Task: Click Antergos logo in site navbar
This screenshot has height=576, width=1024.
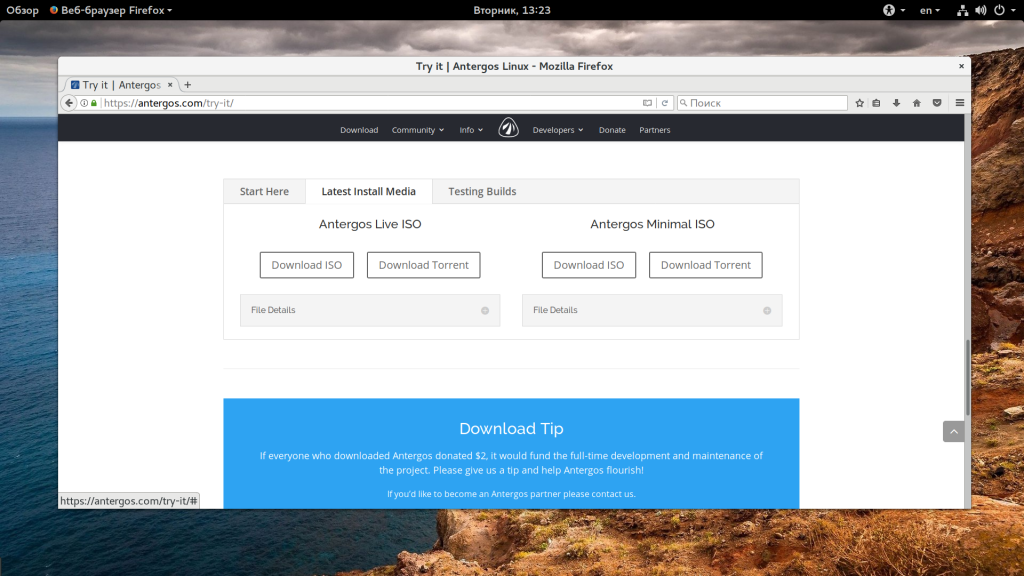Action: click(x=509, y=127)
